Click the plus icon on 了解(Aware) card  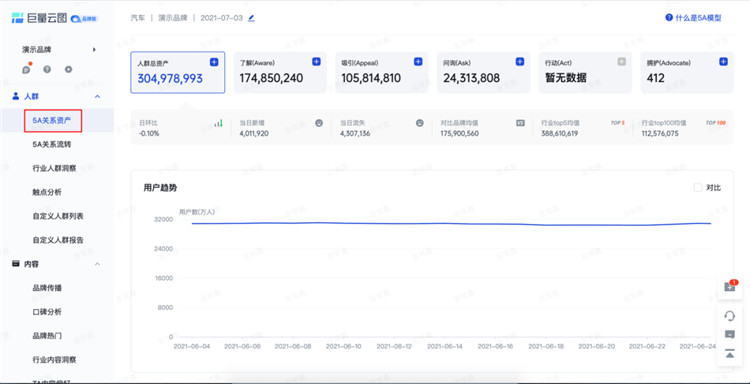tap(316, 62)
